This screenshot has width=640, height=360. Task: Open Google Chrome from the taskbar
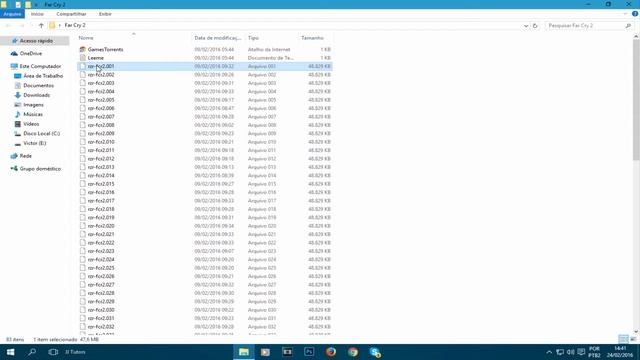353,352
